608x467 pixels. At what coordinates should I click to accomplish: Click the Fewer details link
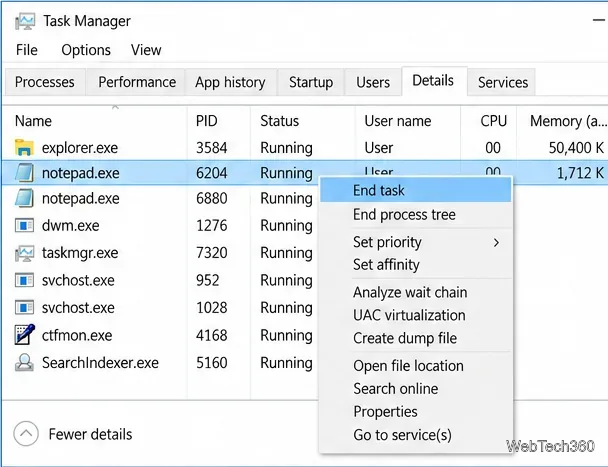coord(90,434)
